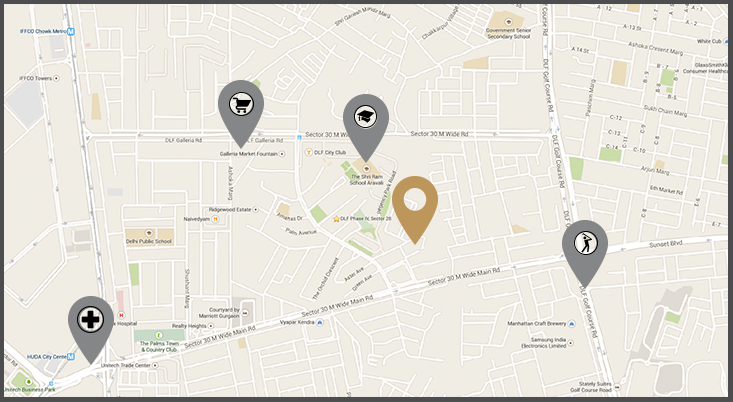Click the "Regency Park Road" label
Image resolution: width=733 pixels, height=402 pixels.
(386, 193)
